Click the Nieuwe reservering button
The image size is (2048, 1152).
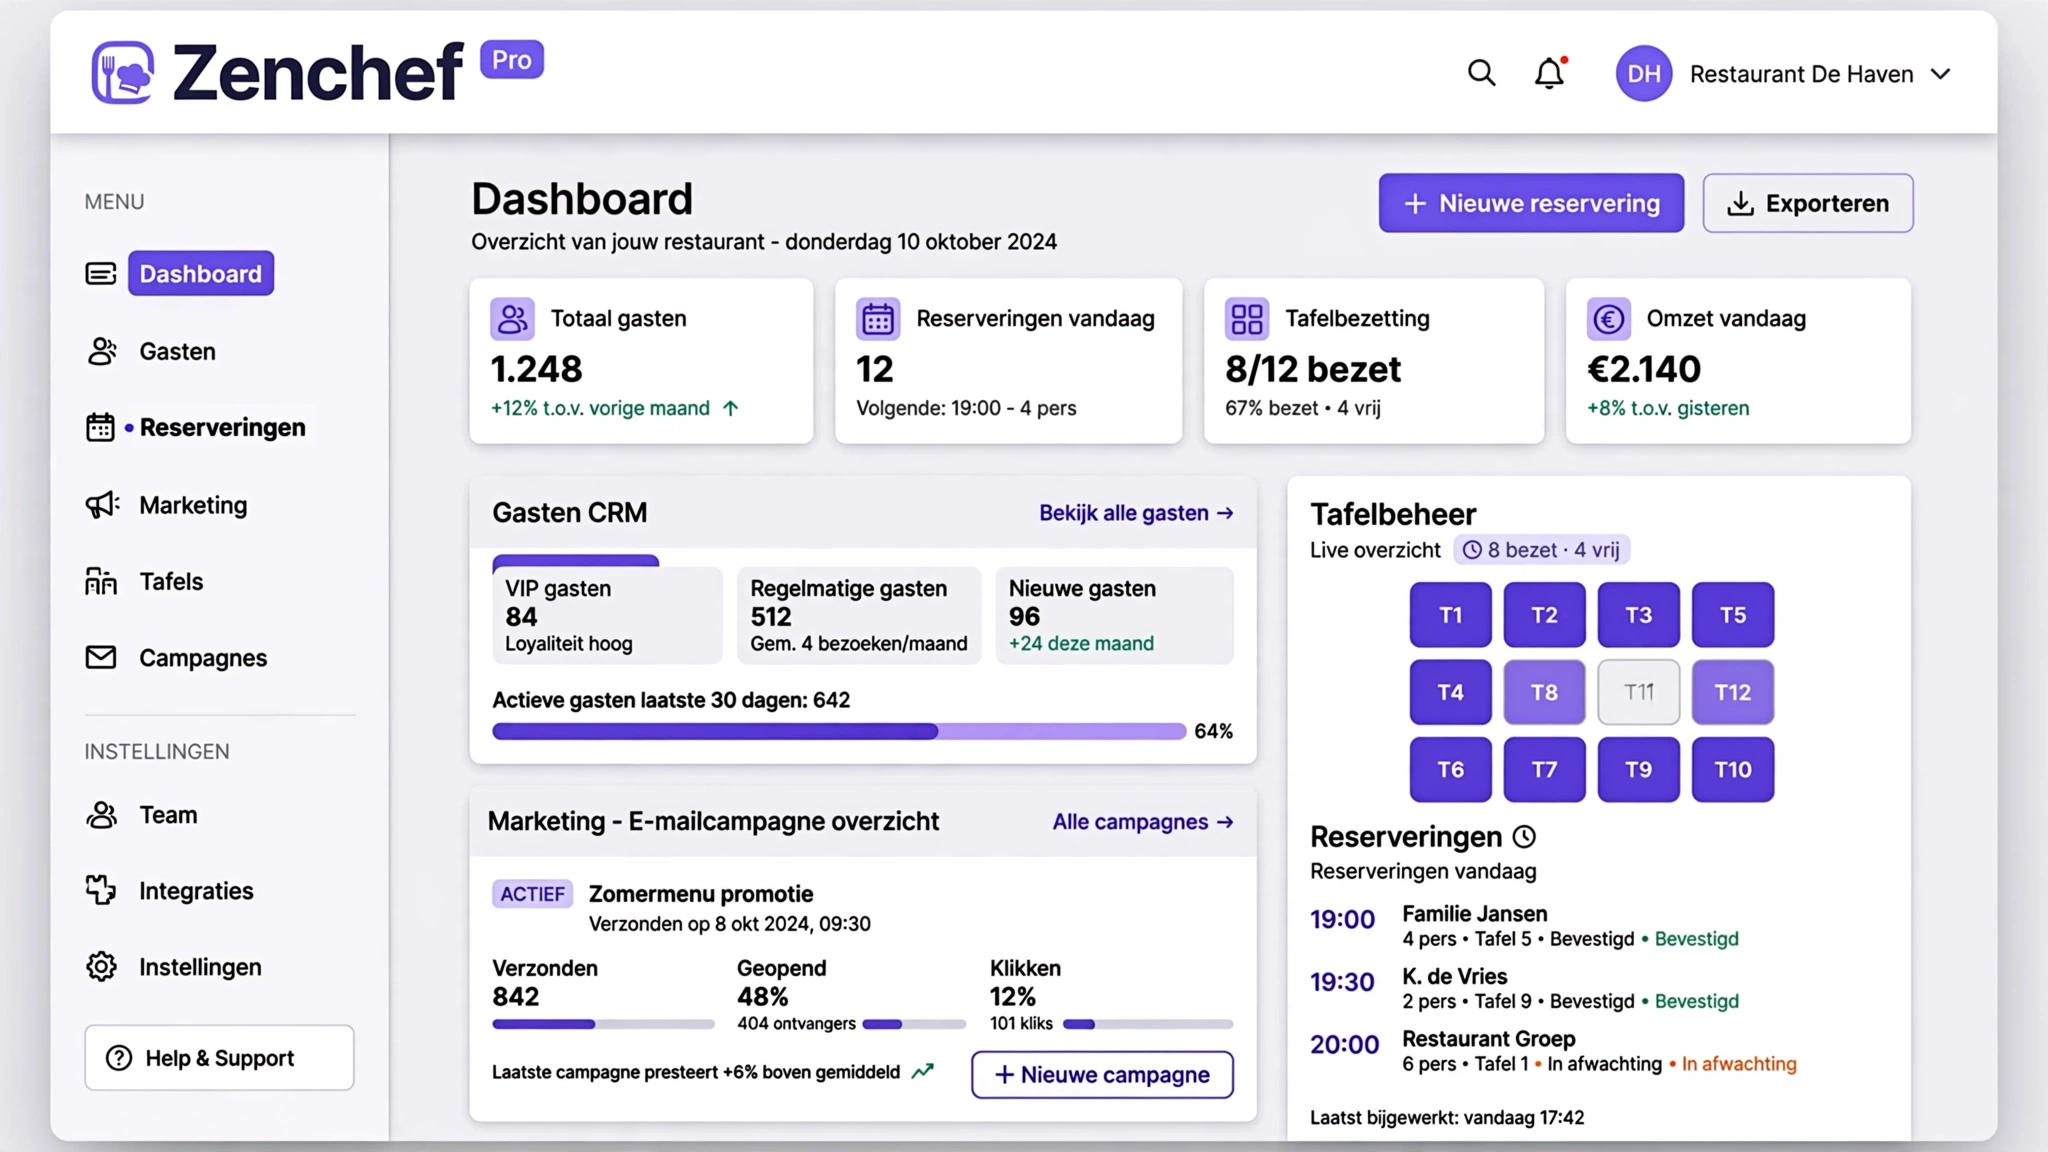point(1531,203)
